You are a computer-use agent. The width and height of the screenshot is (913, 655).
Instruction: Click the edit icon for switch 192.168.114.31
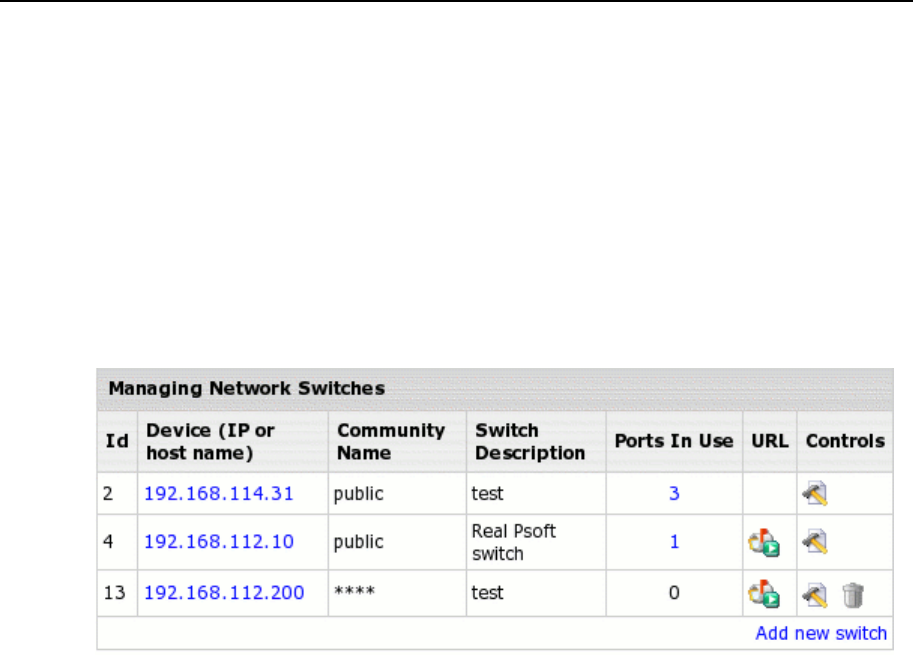tap(817, 493)
